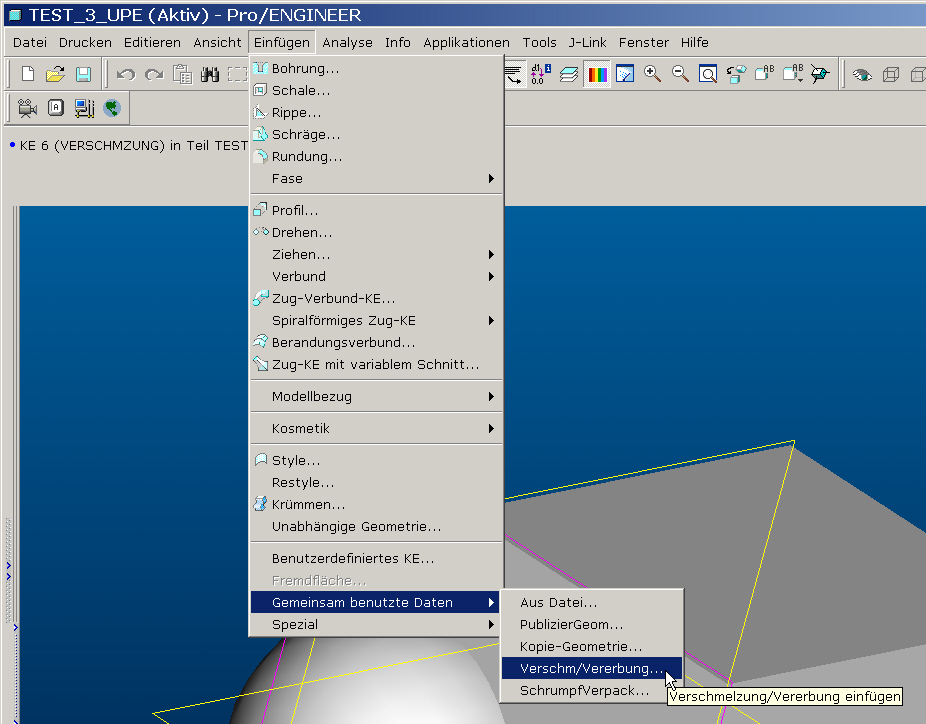Close the open Einfügen menu

tap(282, 43)
